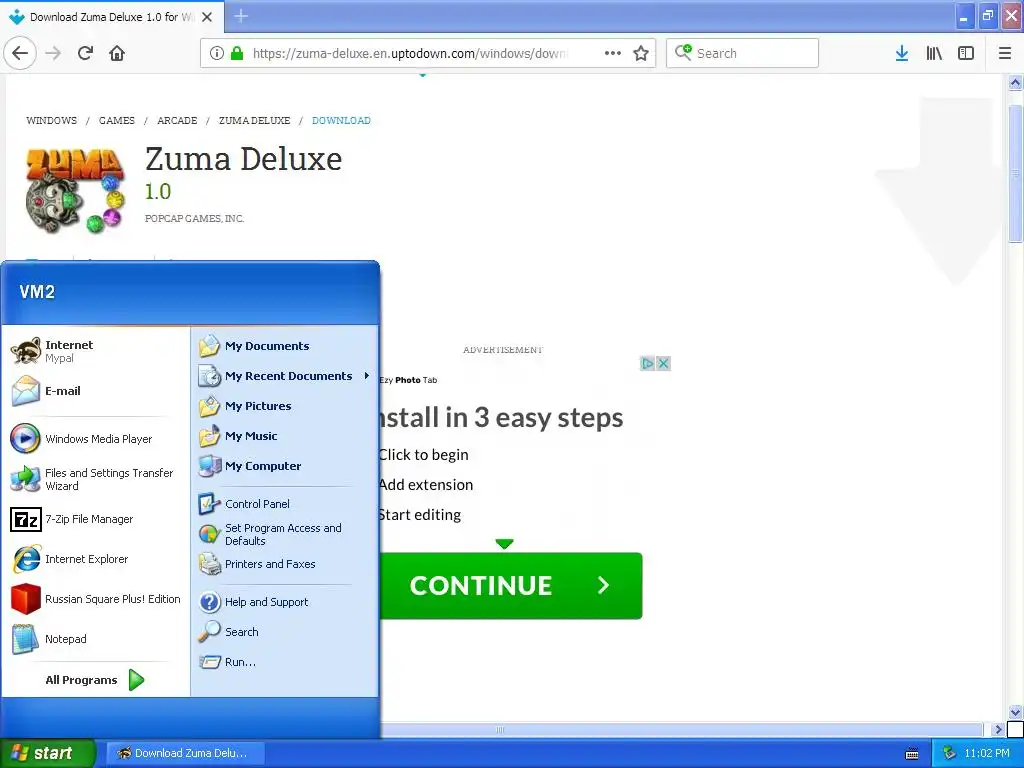1024x768 pixels.
Task: Open the Library icon in toolbar
Action: (x=934, y=53)
